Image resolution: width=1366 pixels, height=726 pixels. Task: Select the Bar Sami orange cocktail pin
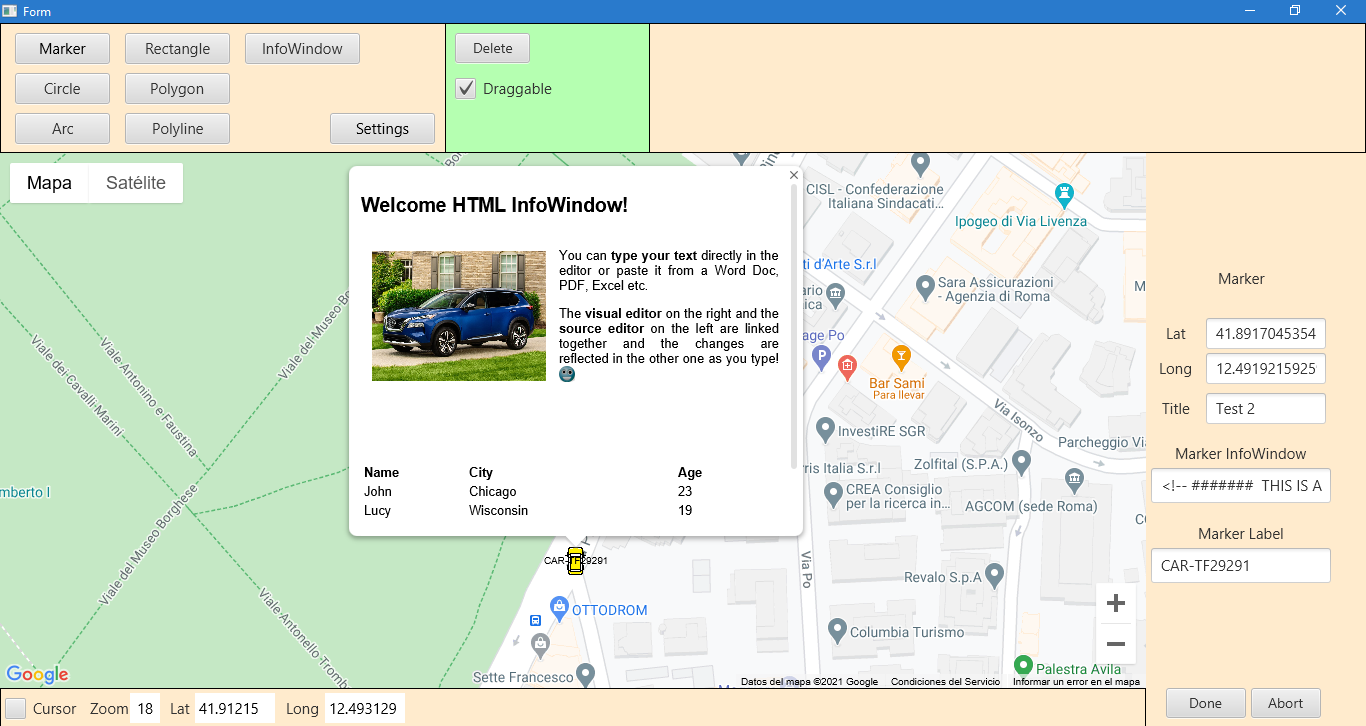(901, 356)
